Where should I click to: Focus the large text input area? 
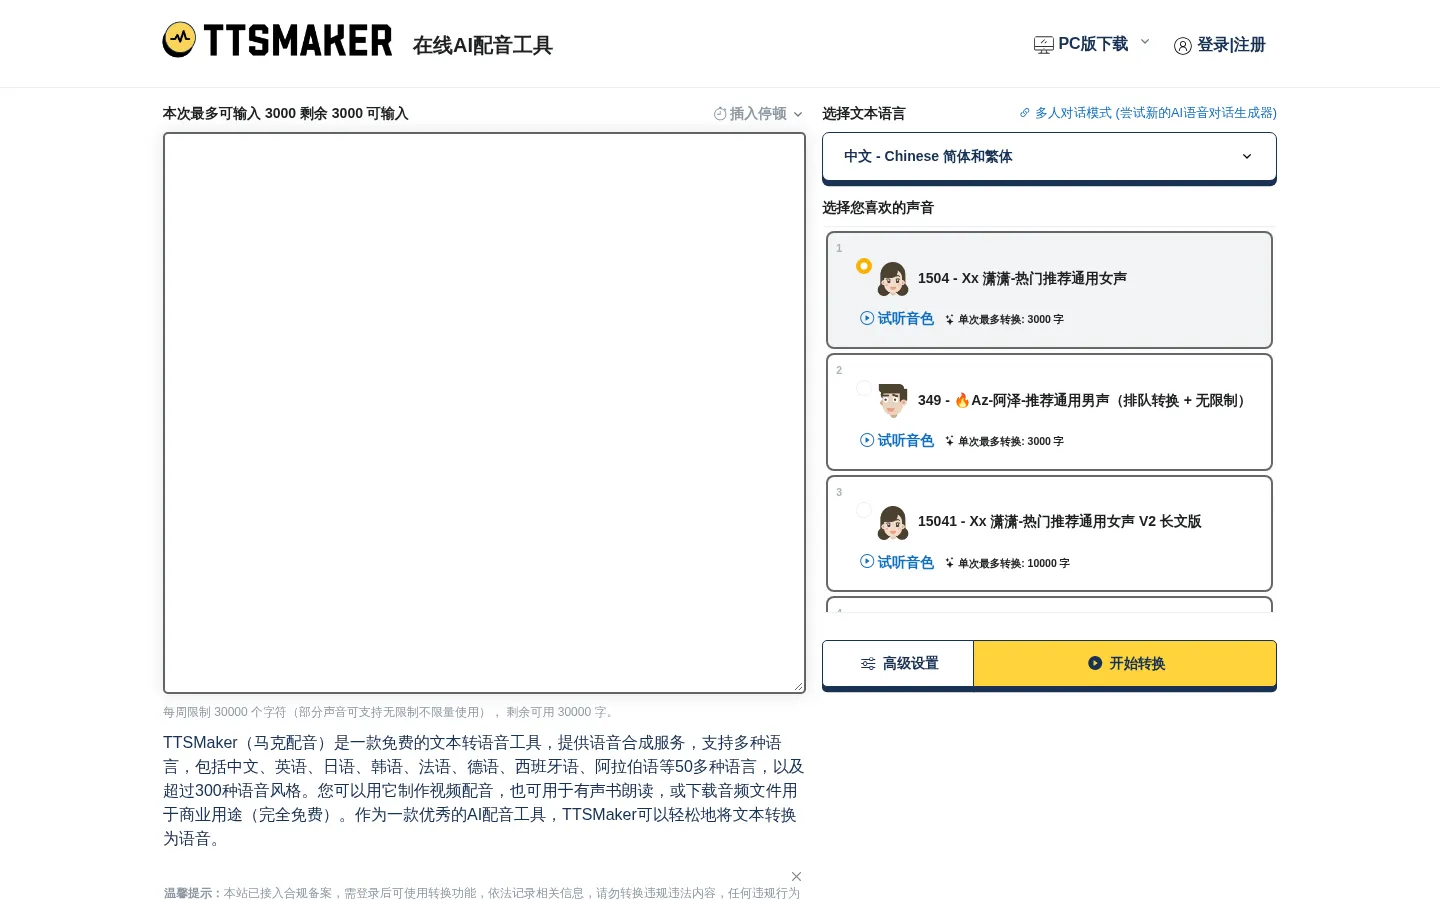(484, 413)
